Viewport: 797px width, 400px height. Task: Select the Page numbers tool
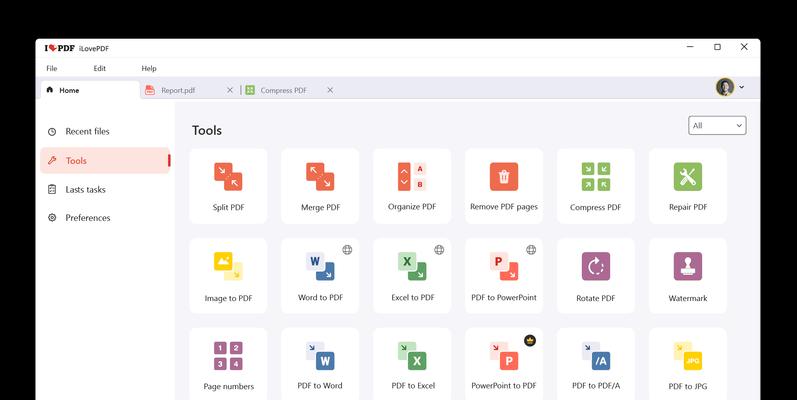click(x=228, y=364)
